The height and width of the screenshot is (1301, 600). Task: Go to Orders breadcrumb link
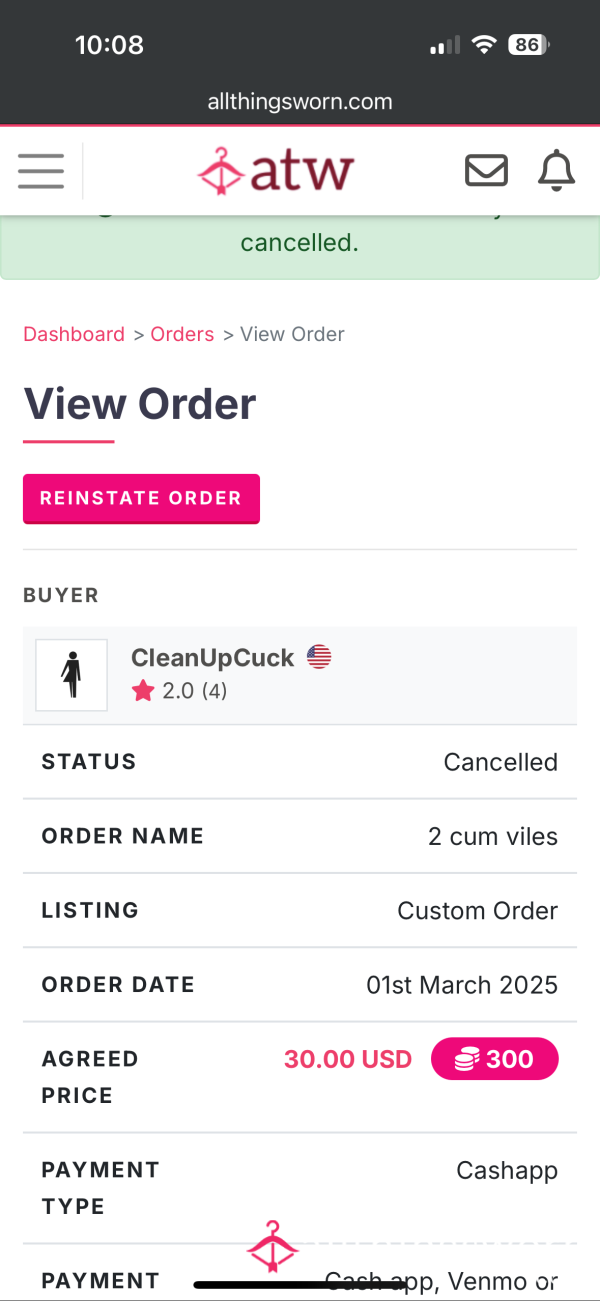click(x=182, y=335)
